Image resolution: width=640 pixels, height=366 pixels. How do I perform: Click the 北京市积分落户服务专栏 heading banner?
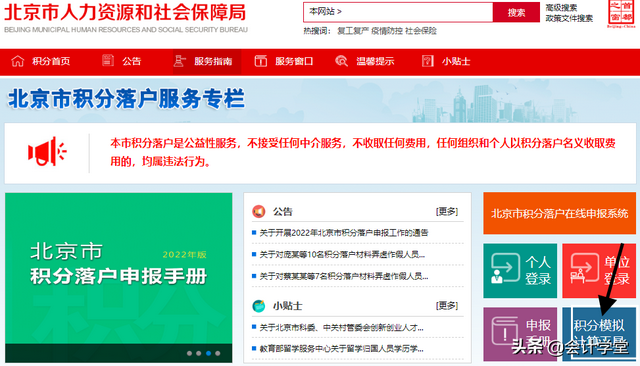126,99
